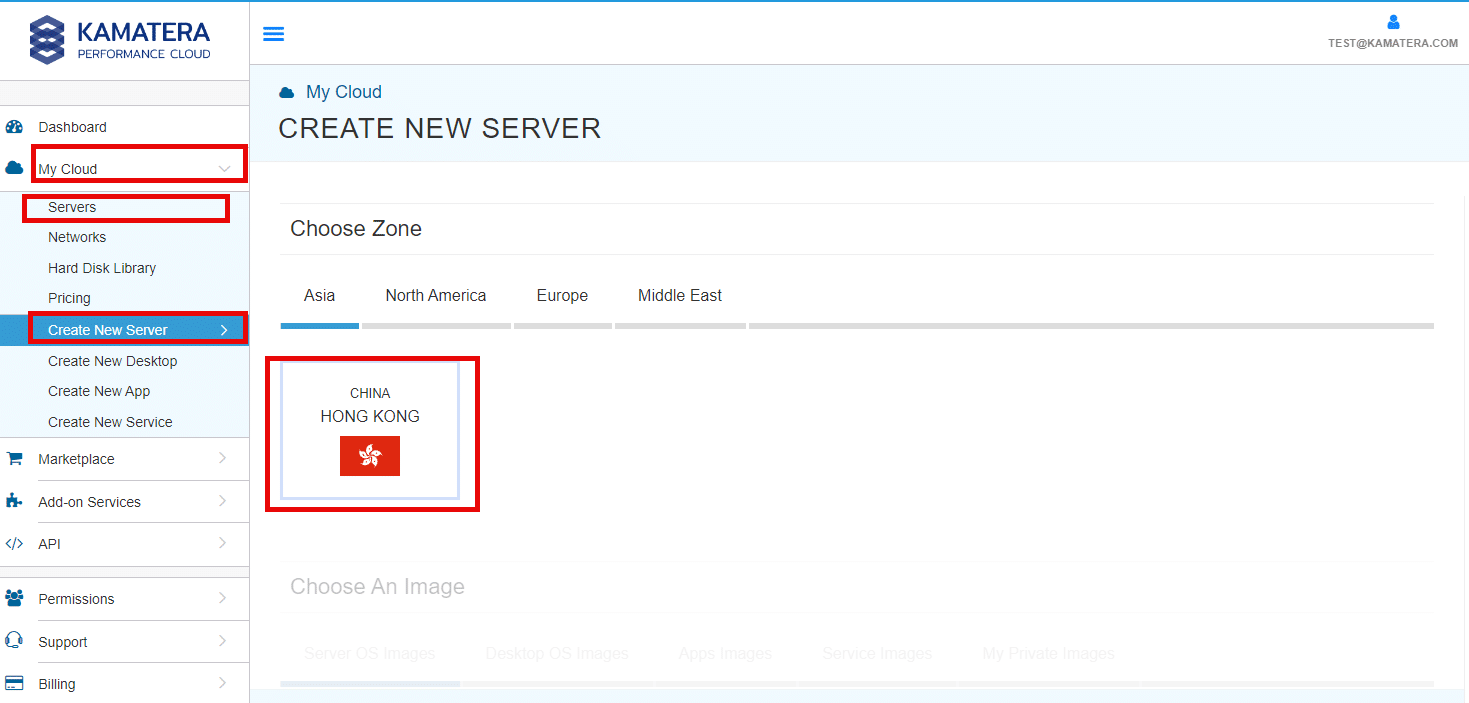
Task: Open the Middle East zone tab
Action: (x=680, y=295)
